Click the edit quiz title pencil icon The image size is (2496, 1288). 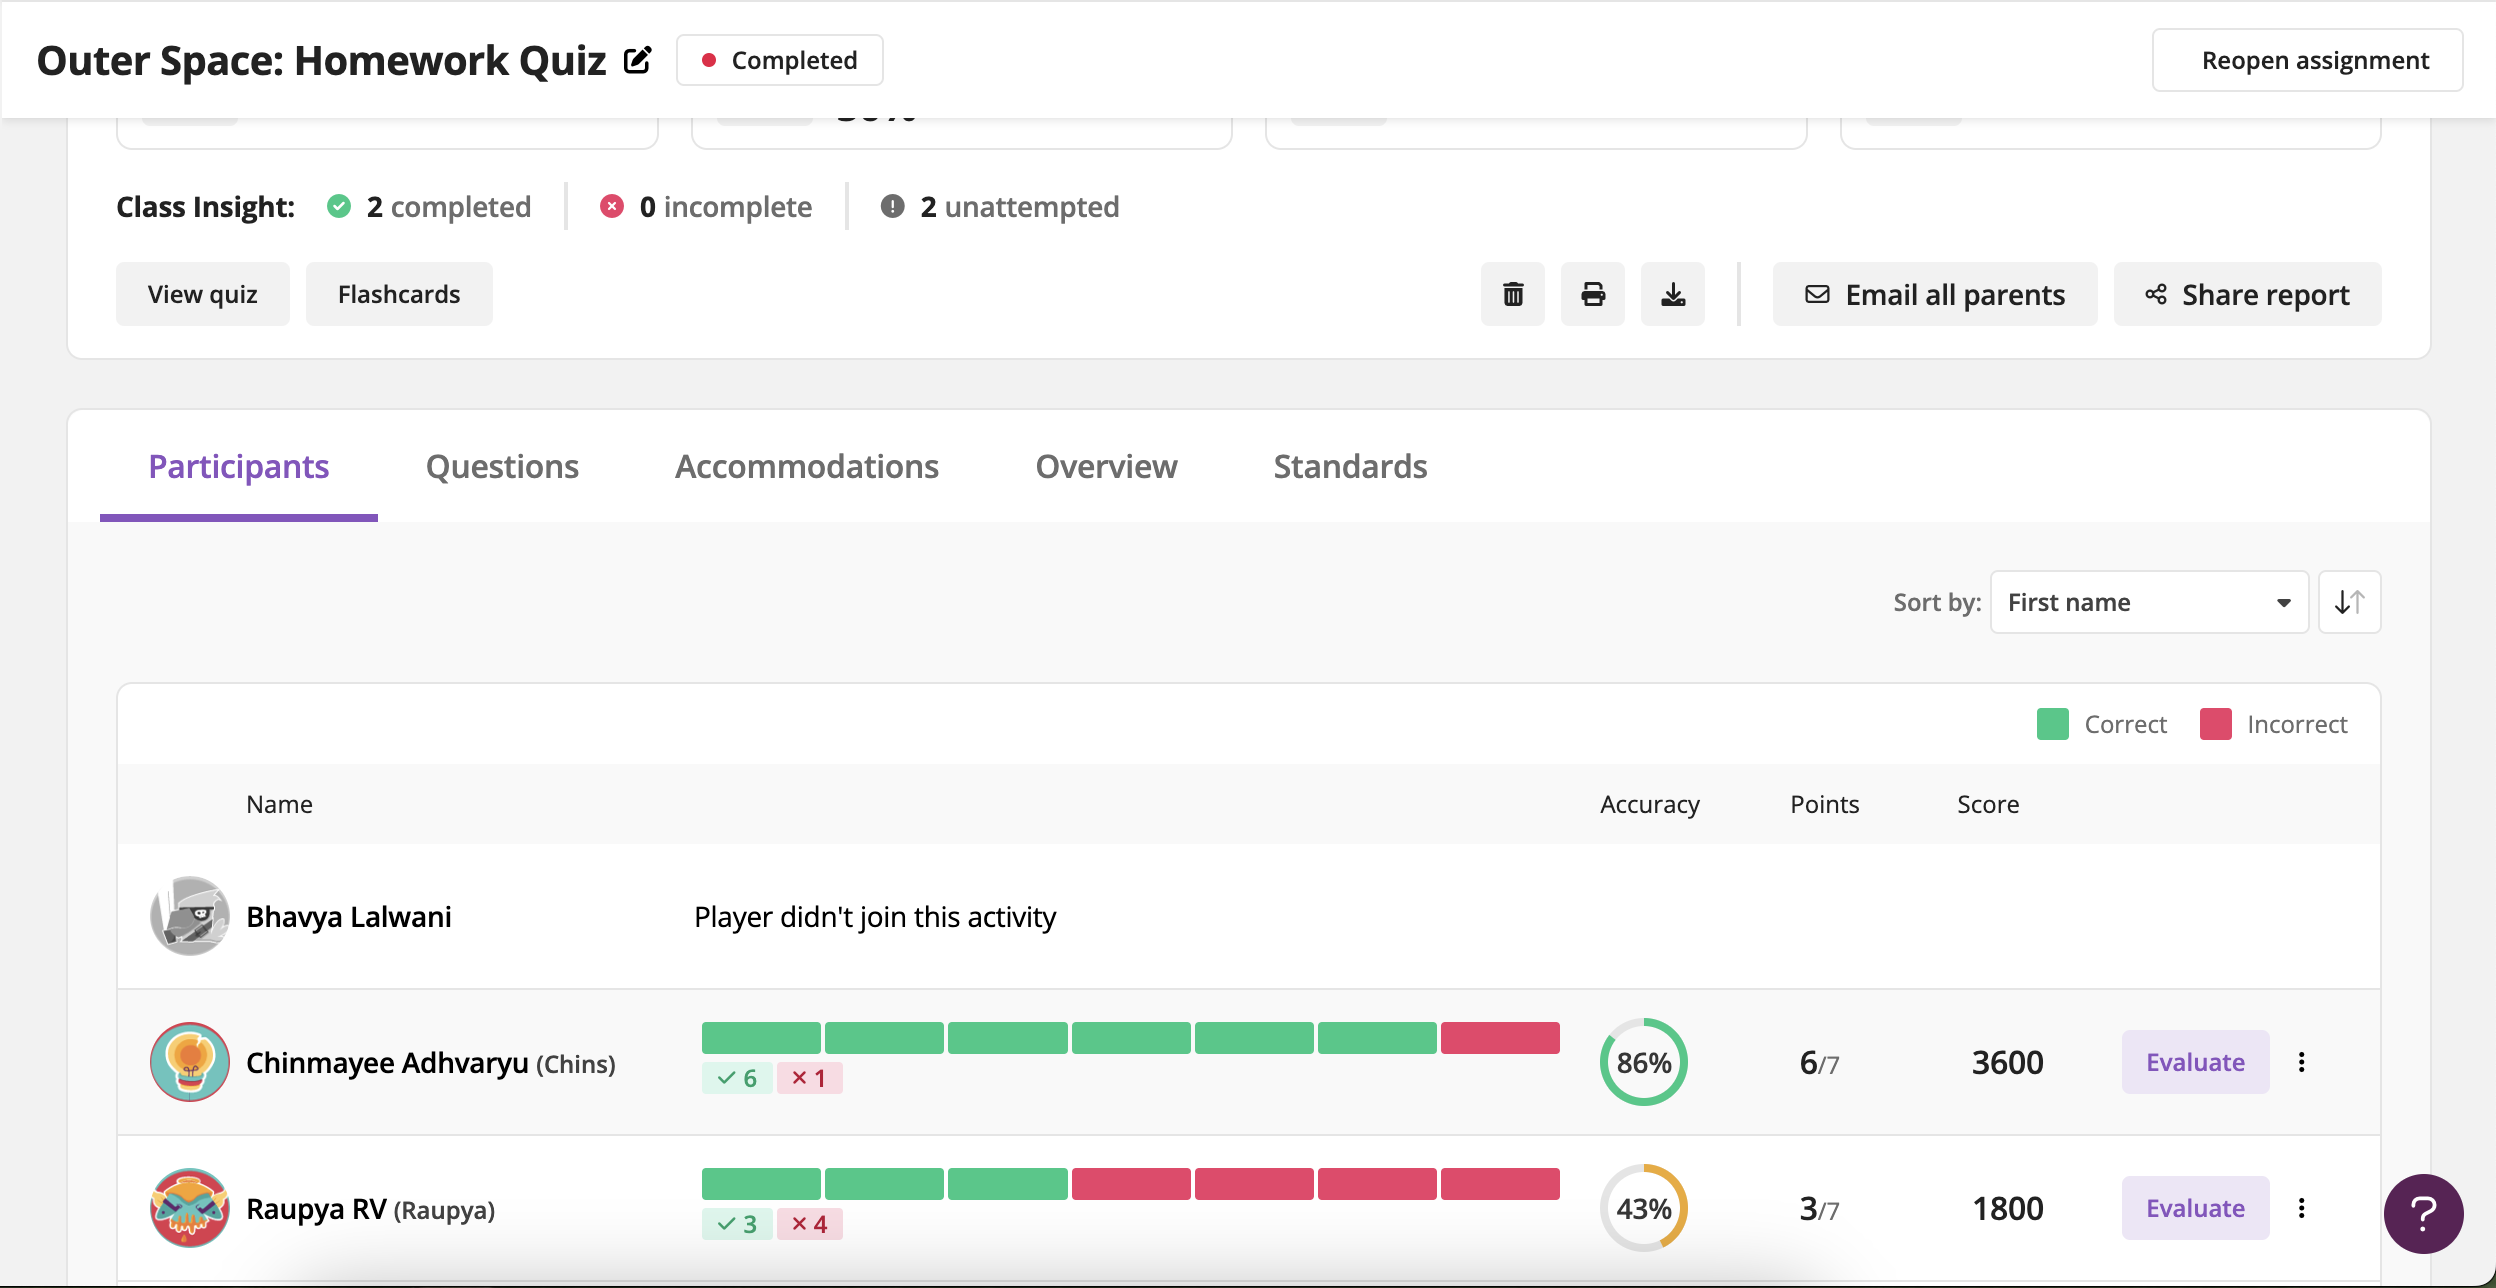(638, 61)
